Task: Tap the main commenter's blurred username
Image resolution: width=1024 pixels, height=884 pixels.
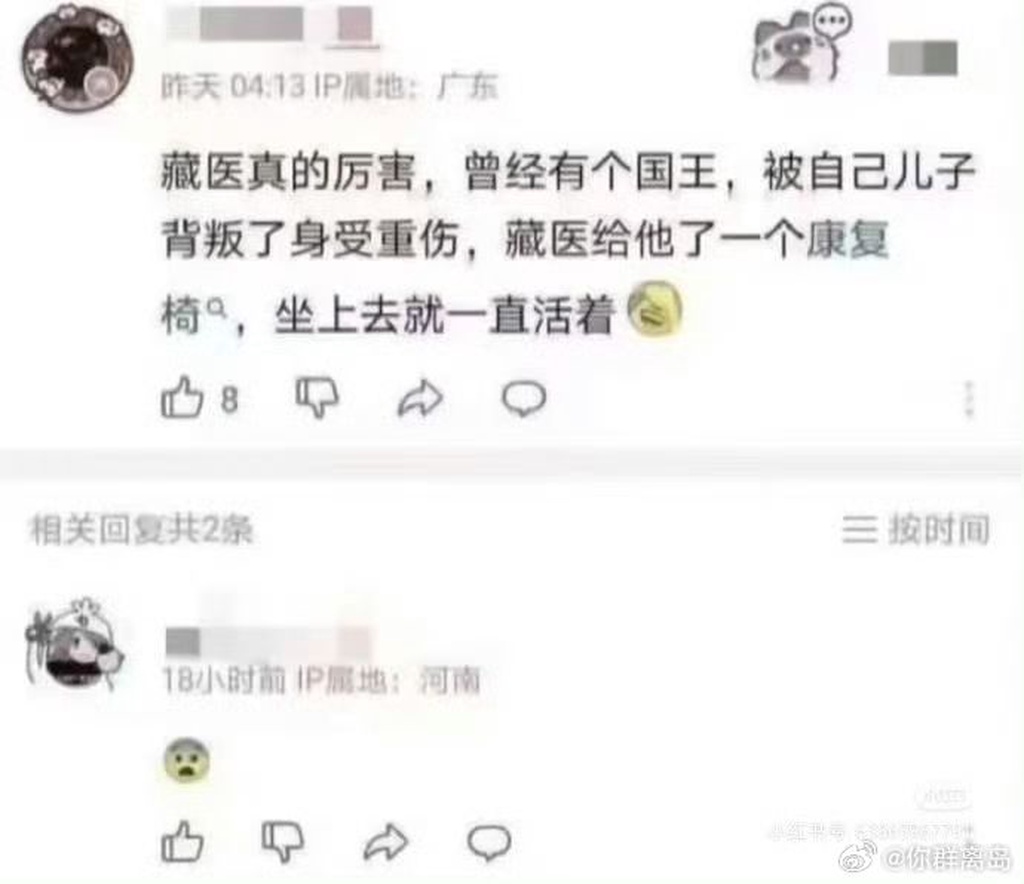Action: [272, 26]
